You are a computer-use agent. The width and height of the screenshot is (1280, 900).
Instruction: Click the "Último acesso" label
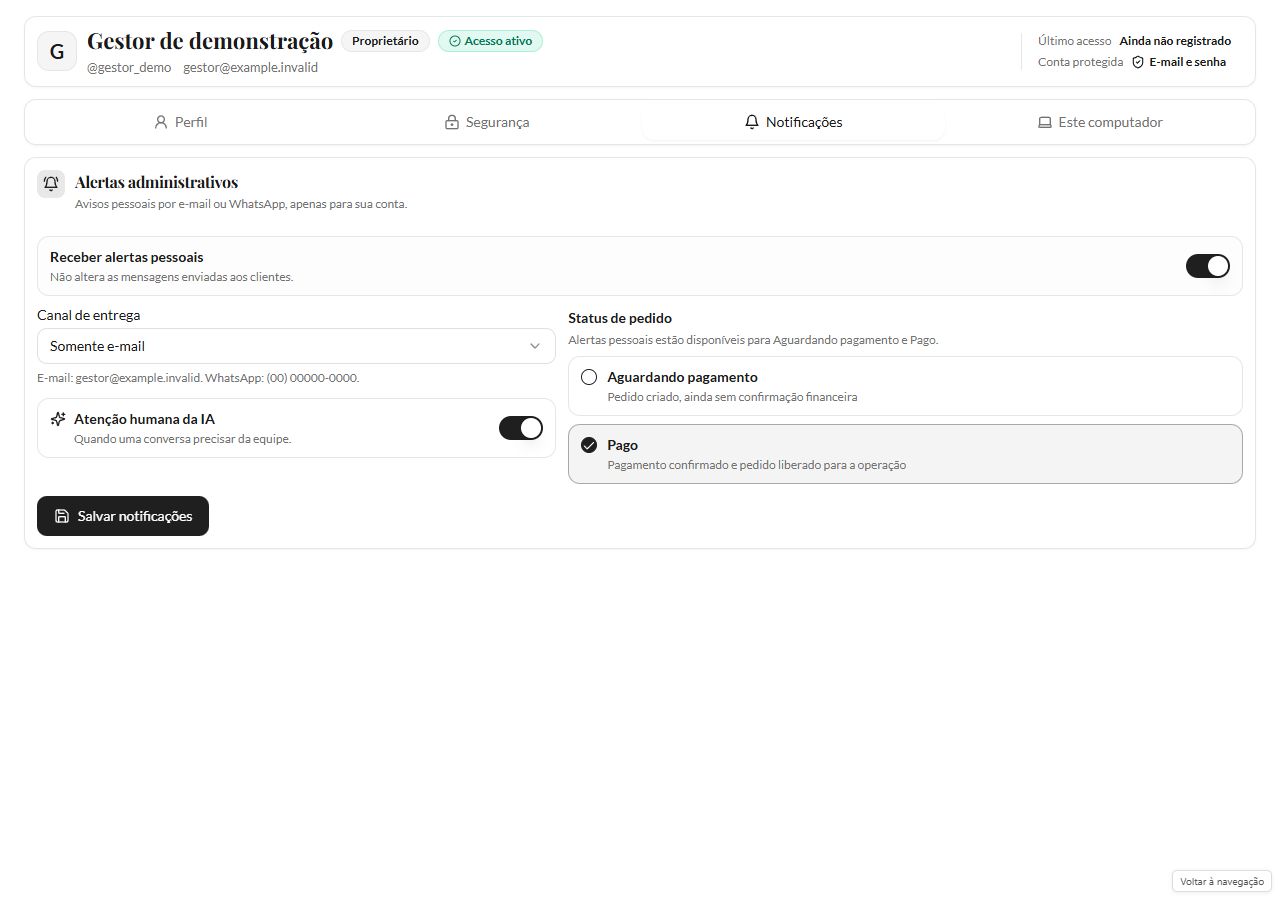[x=1074, y=41]
